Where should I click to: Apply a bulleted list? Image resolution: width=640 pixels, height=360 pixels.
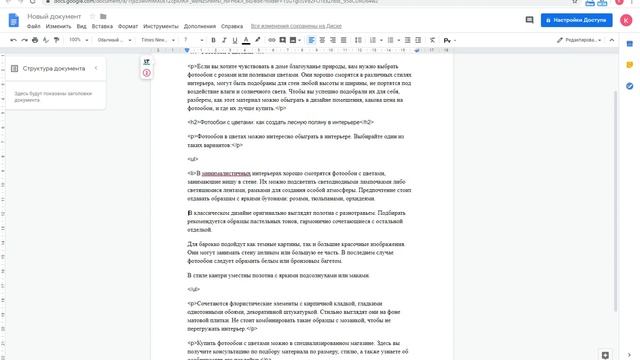tap(390, 40)
